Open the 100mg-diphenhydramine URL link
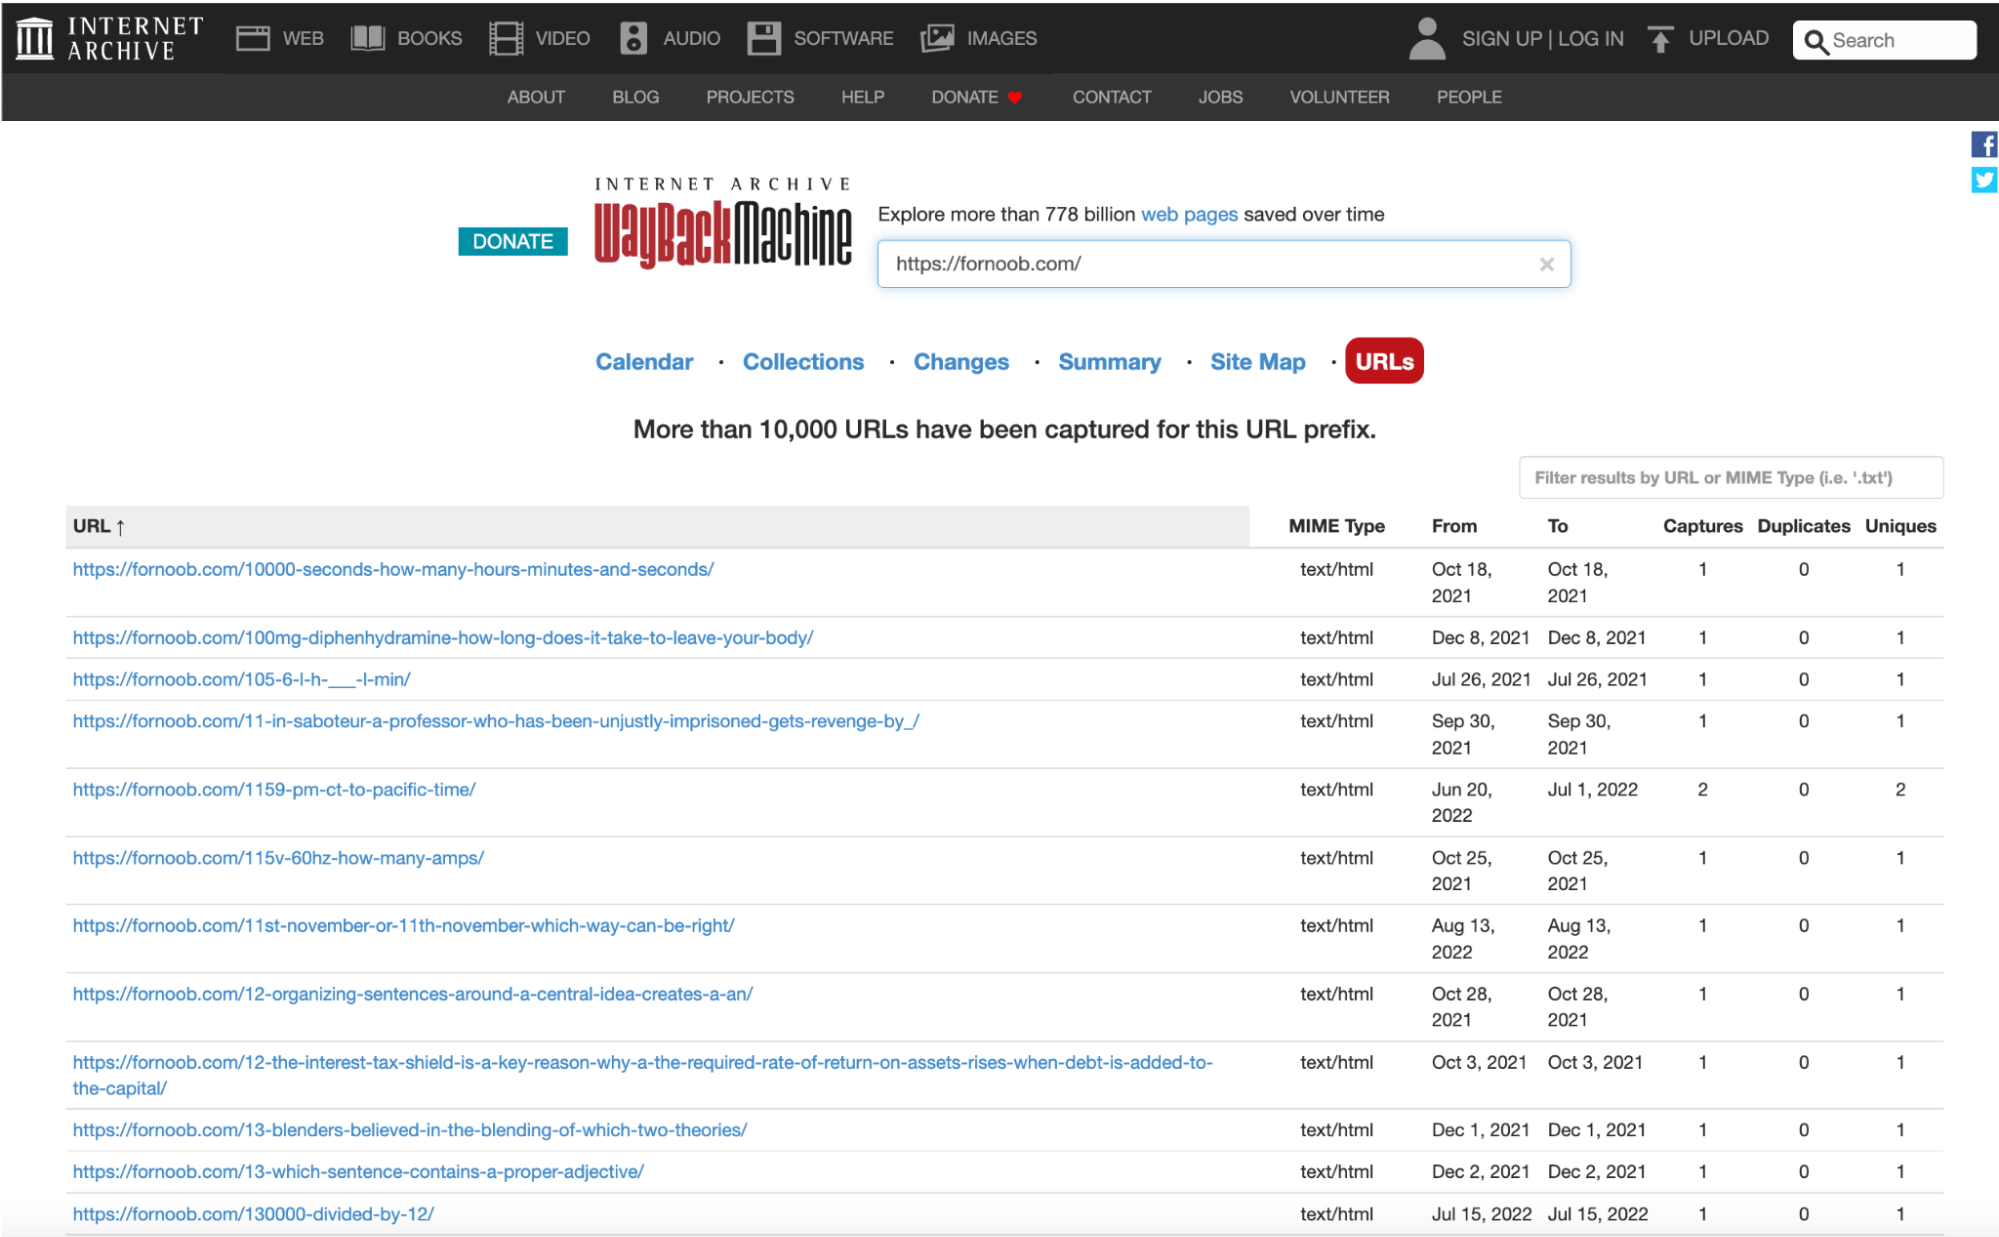1999x1237 pixels. click(x=443, y=637)
